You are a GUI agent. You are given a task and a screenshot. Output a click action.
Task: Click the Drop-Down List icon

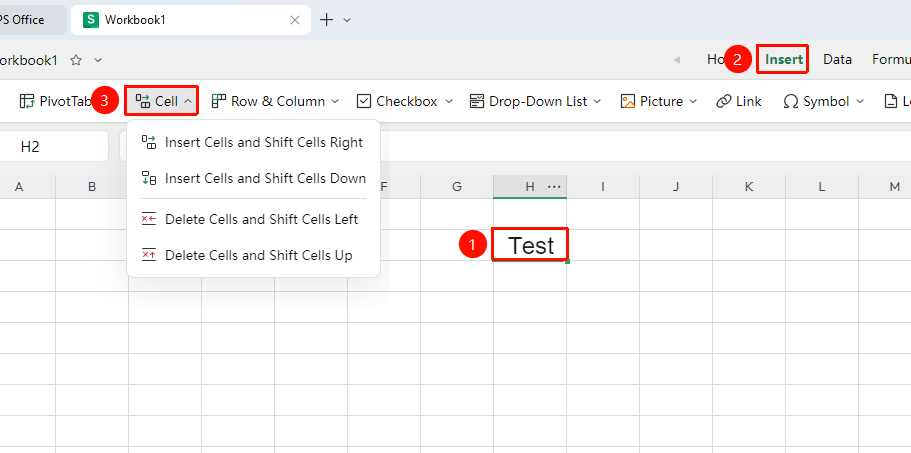tap(477, 101)
